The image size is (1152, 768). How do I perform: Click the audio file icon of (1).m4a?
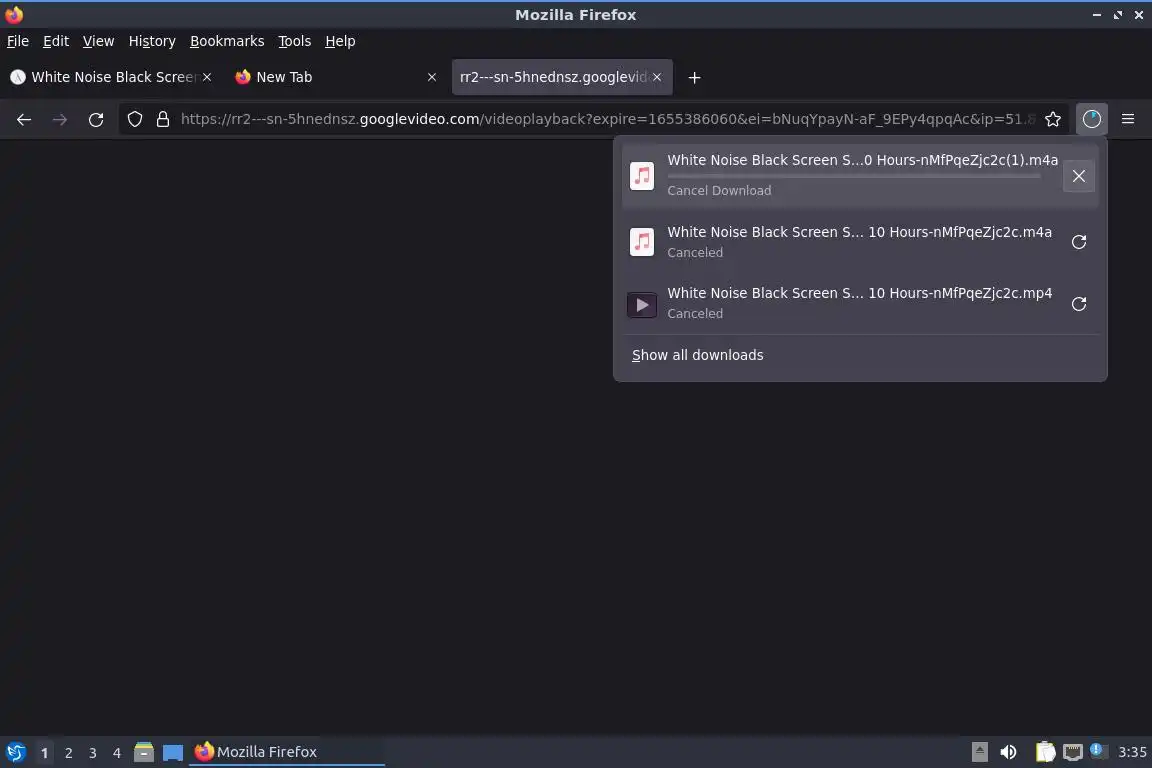pyautogui.click(x=642, y=176)
